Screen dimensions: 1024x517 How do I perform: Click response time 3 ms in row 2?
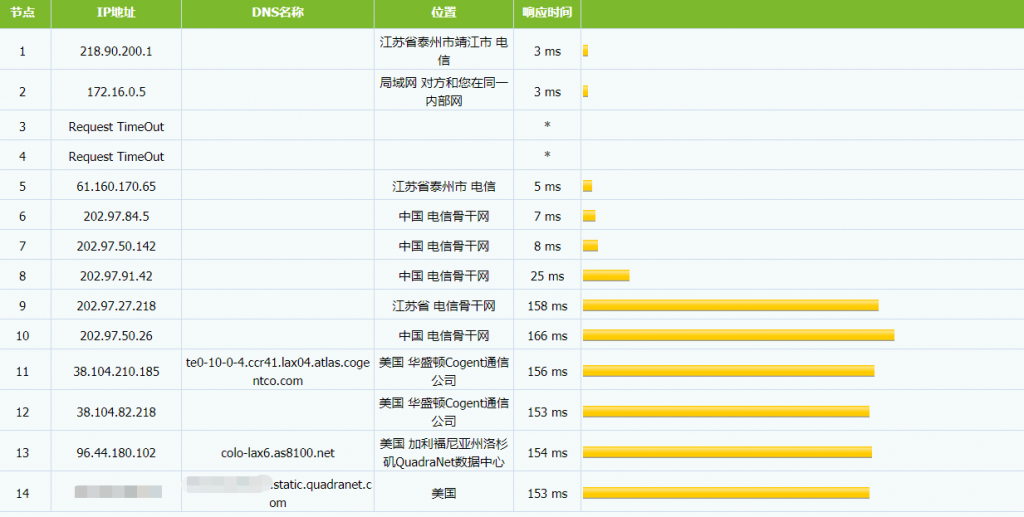click(547, 92)
